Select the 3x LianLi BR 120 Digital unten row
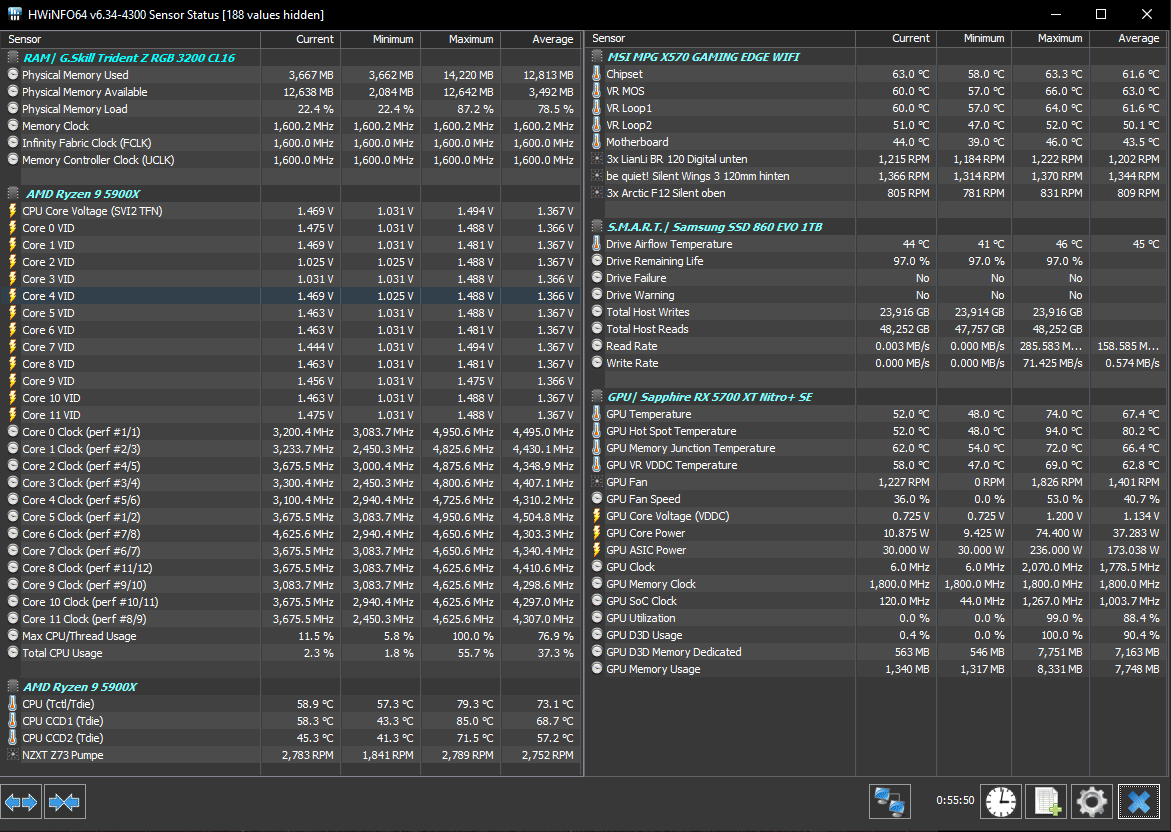The height and width of the screenshot is (832, 1171). coord(876,159)
